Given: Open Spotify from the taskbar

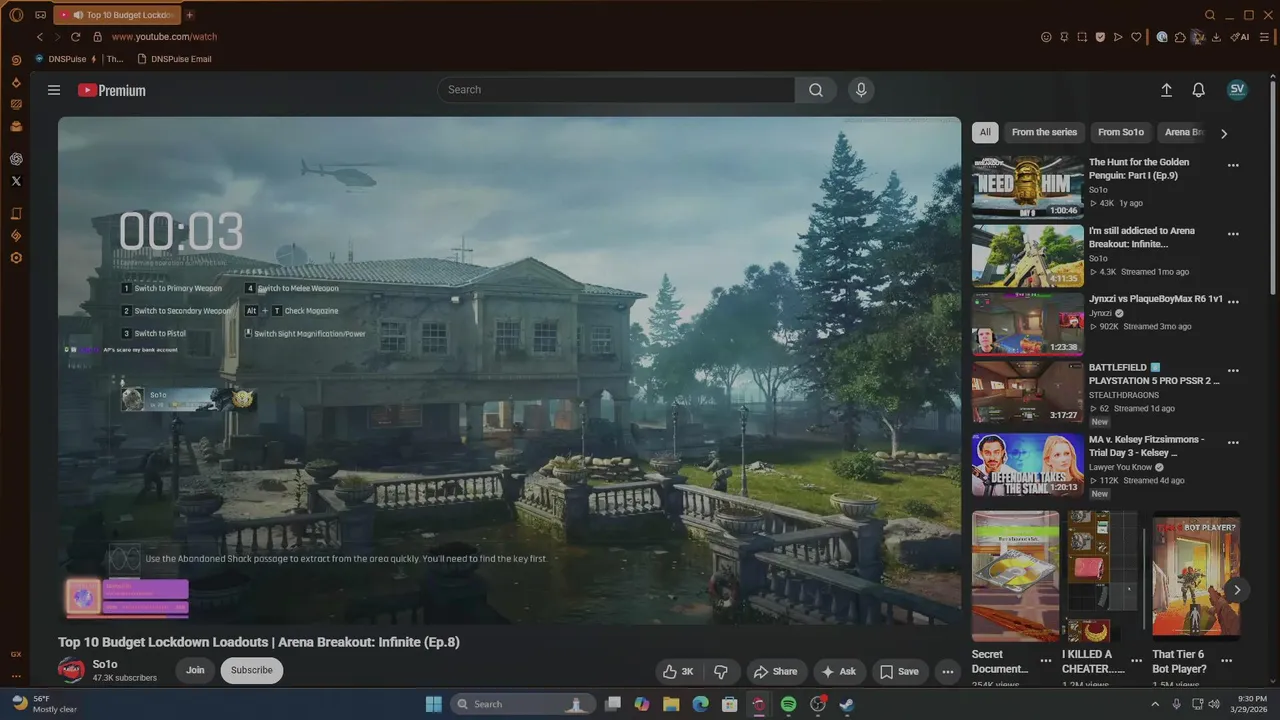Looking at the screenshot, I should [788, 704].
